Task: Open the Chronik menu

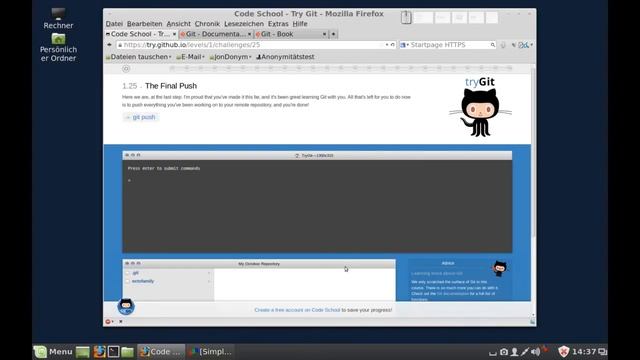Action: tap(207, 24)
